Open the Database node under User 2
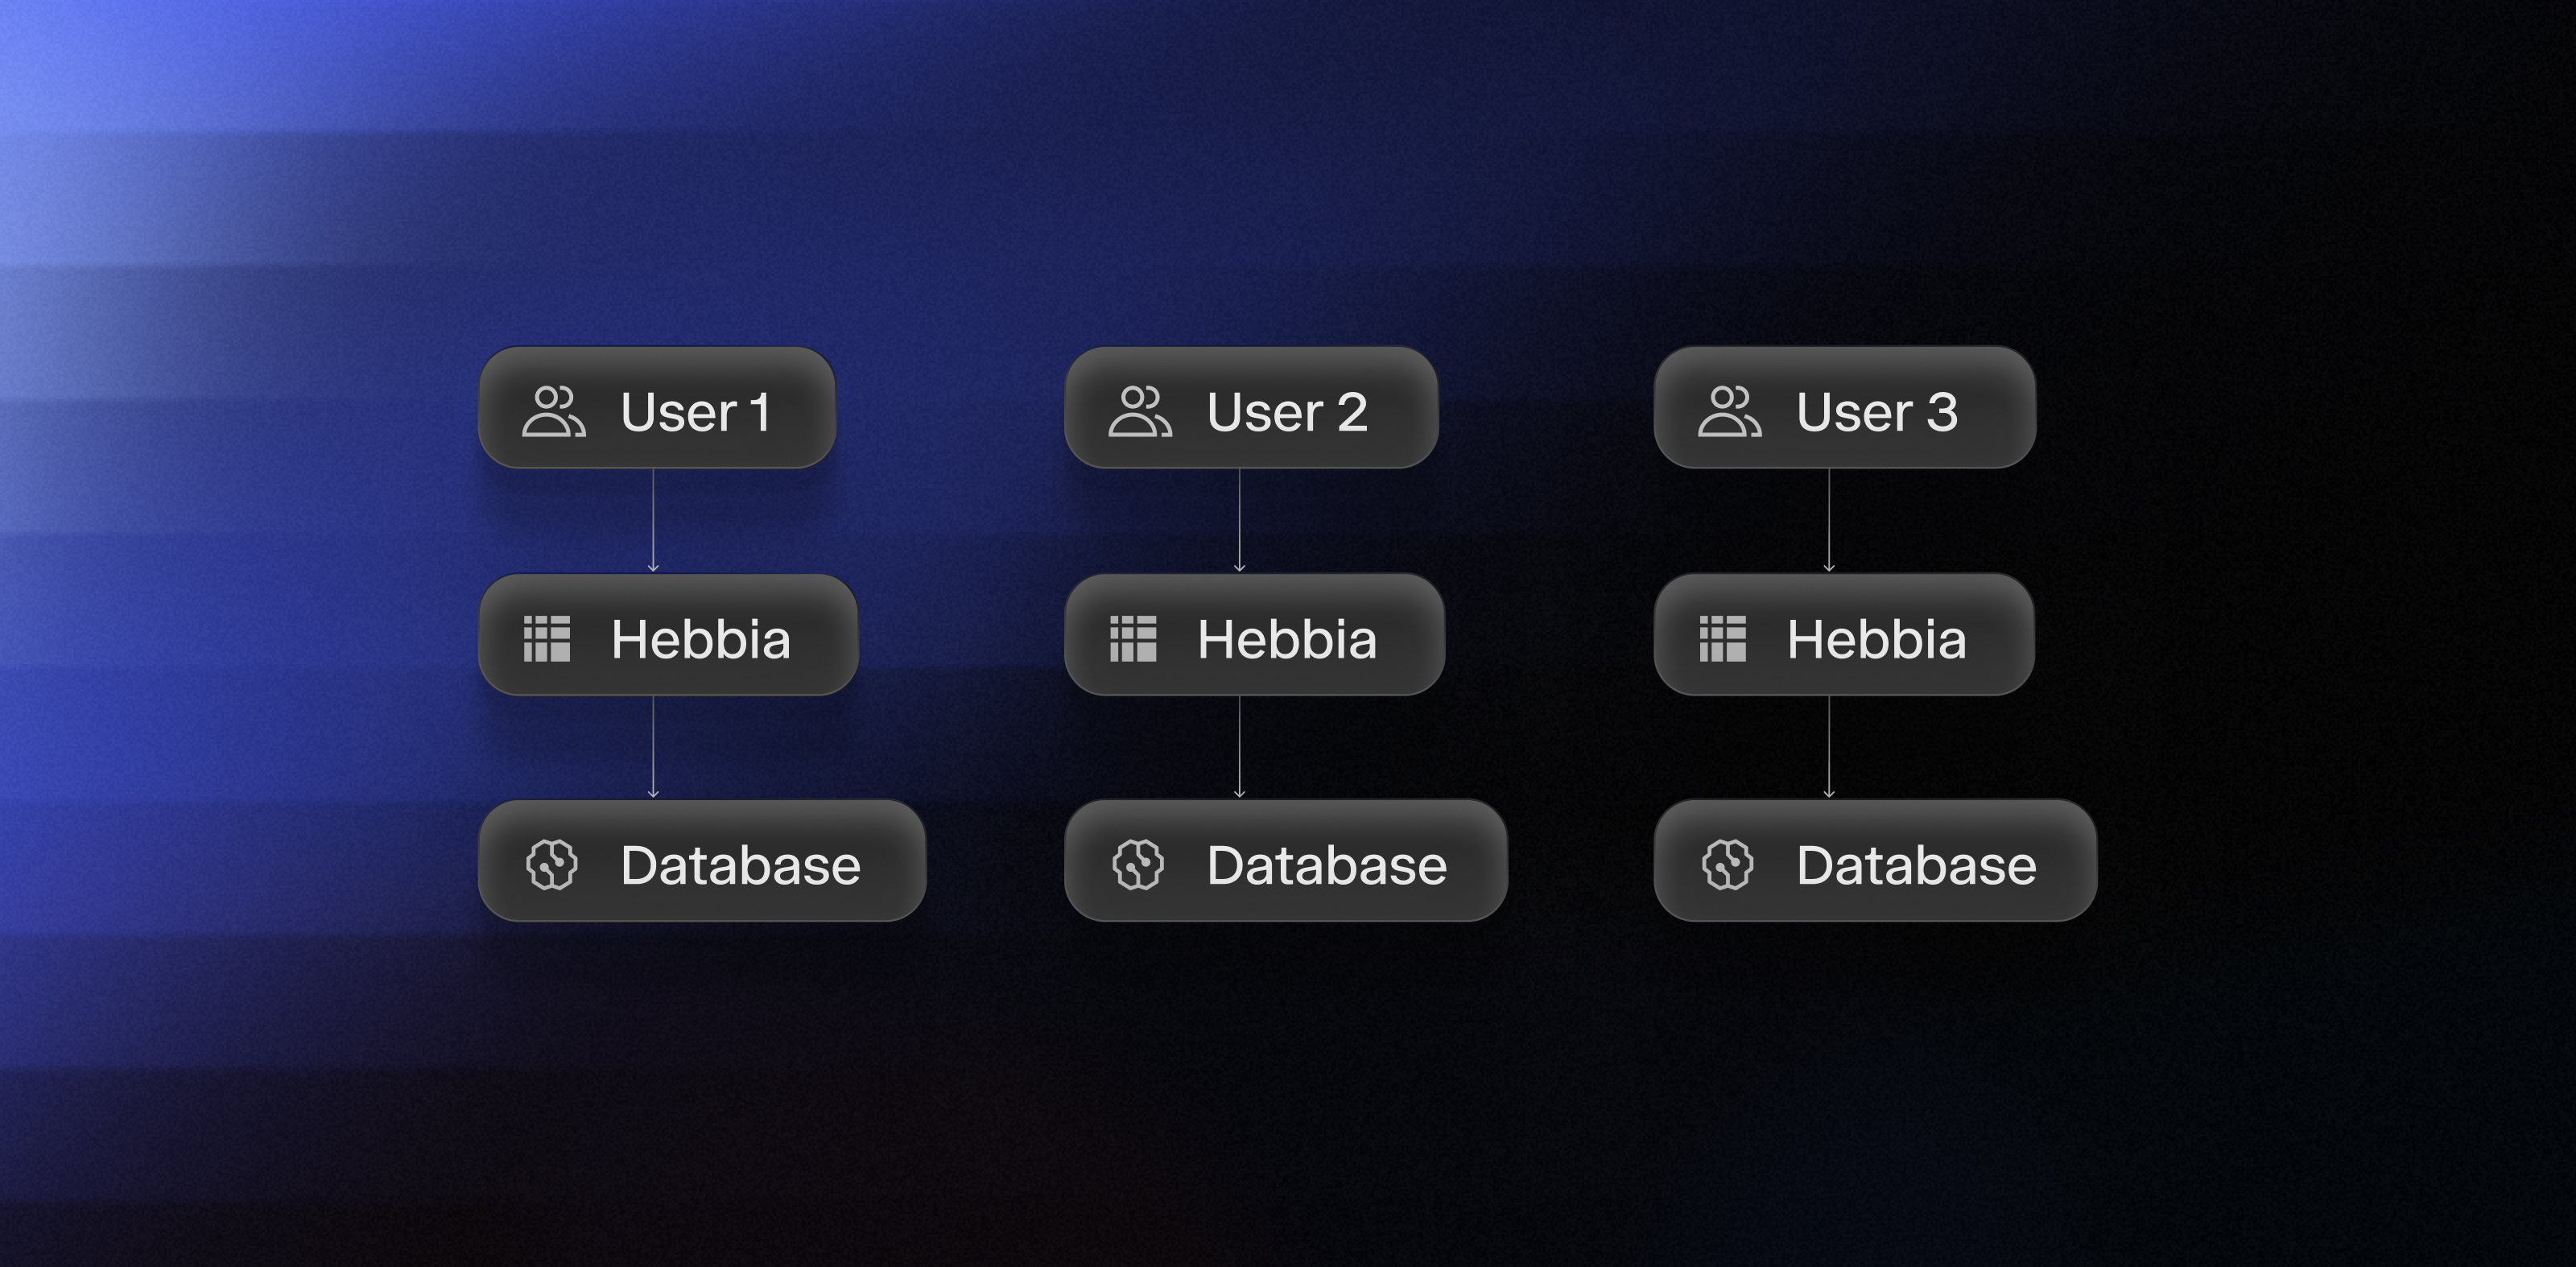The width and height of the screenshot is (2576, 1267). 1287,864
